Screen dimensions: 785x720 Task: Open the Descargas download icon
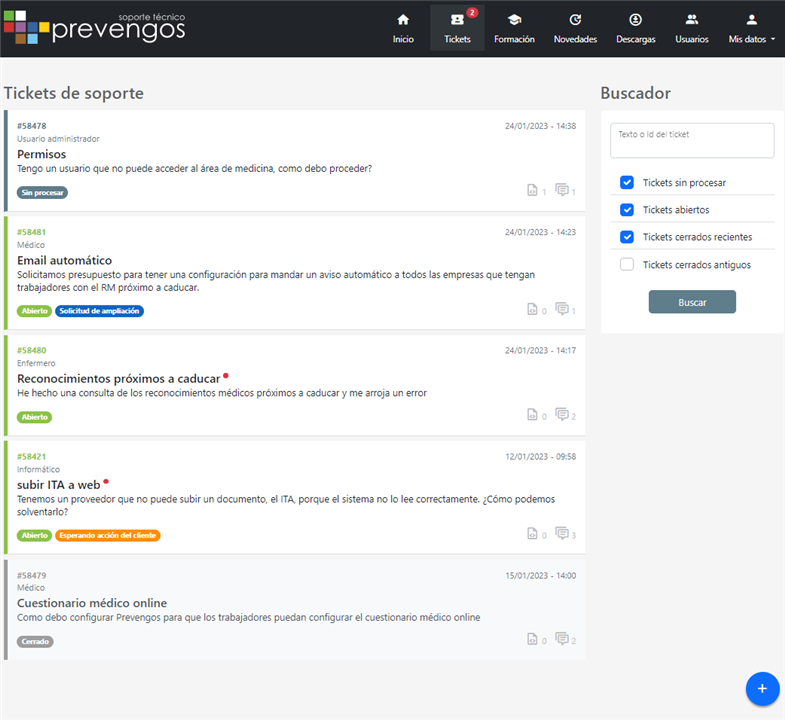tap(636, 20)
